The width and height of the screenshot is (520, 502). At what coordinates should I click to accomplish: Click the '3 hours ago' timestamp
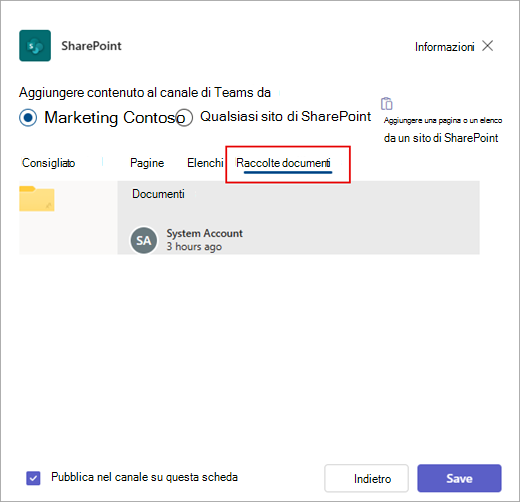click(x=194, y=246)
